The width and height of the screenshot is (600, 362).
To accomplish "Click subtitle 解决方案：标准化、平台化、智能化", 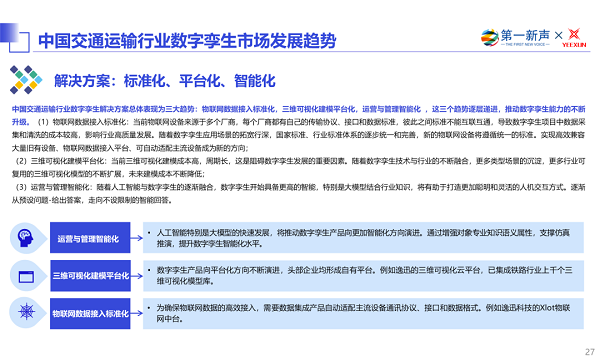I will click(165, 81).
